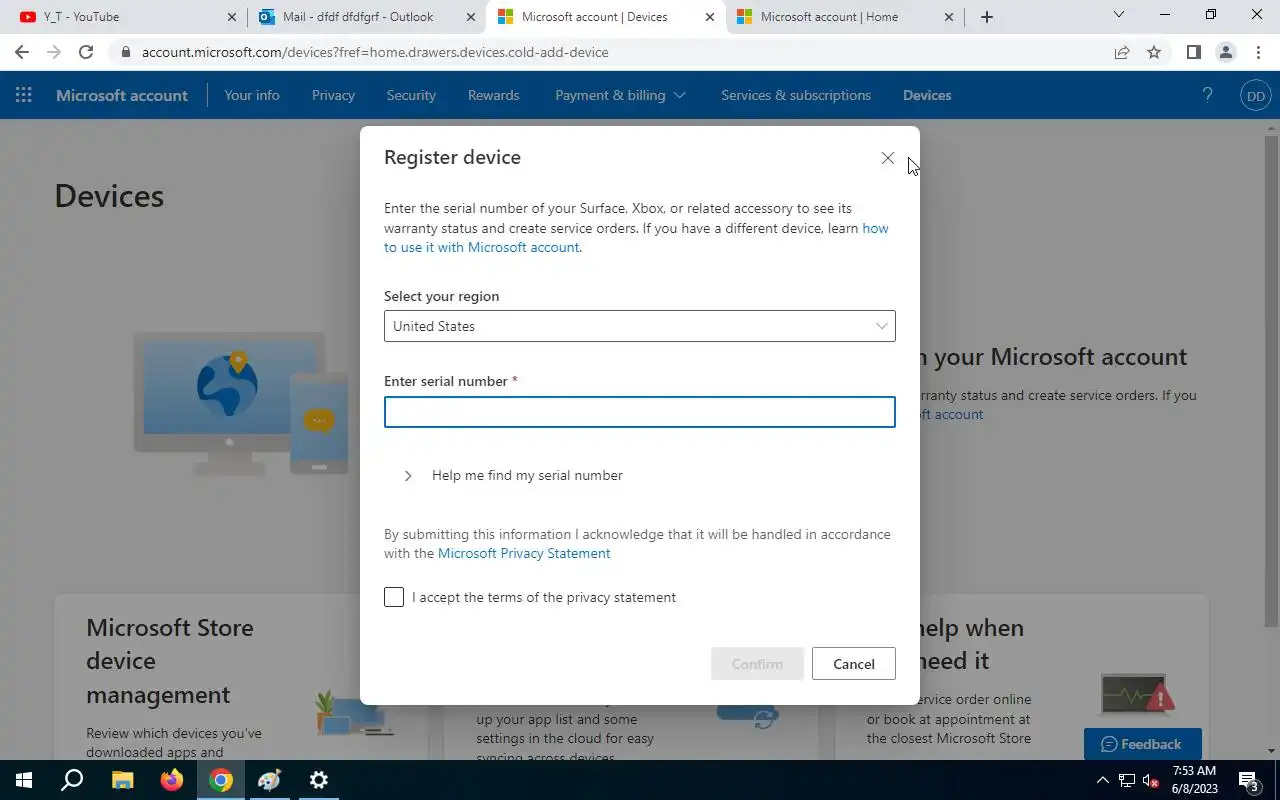Open the Feedback button
Screen dimensions: 1280x800
pyautogui.click(x=1142, y=744)
